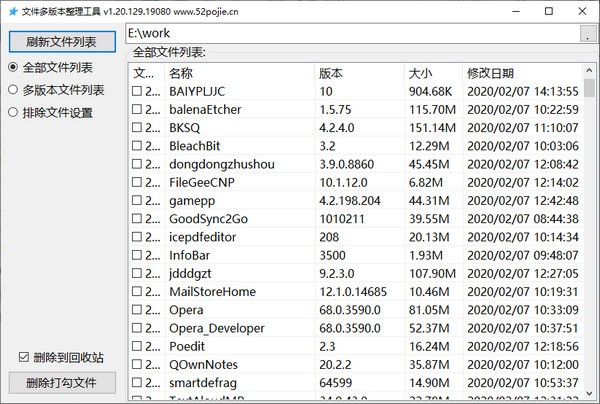
Task: Check the MailStoreHome row checkbox
Action: 137,292
